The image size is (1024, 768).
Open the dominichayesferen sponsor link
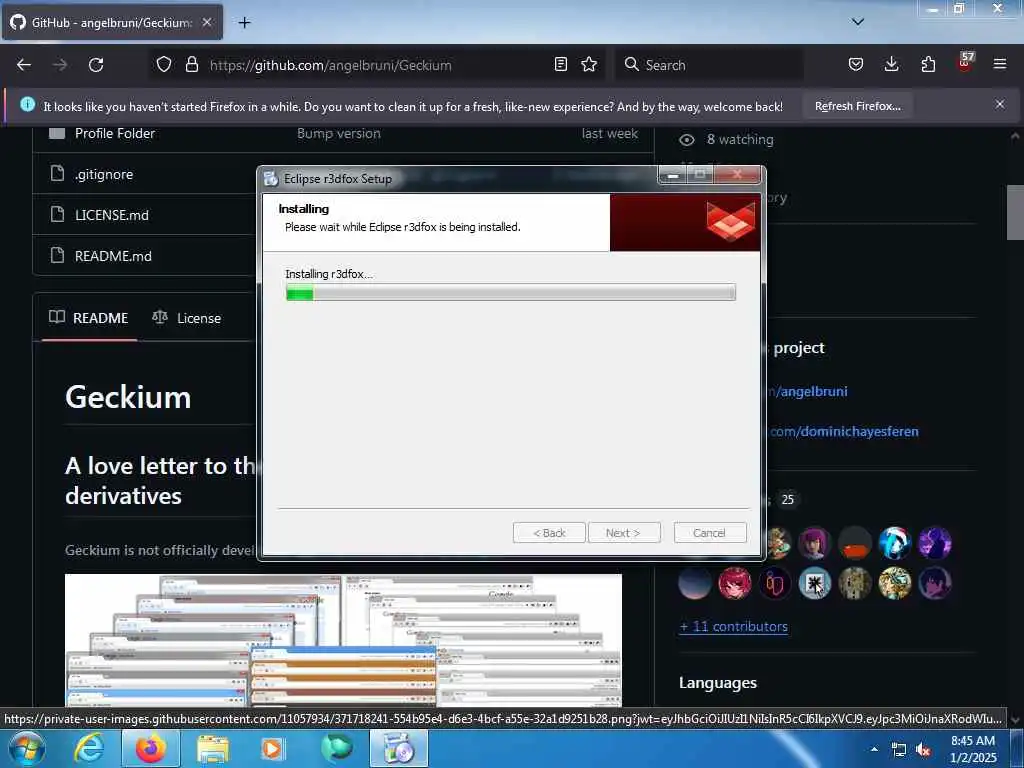tap(843, 432)
